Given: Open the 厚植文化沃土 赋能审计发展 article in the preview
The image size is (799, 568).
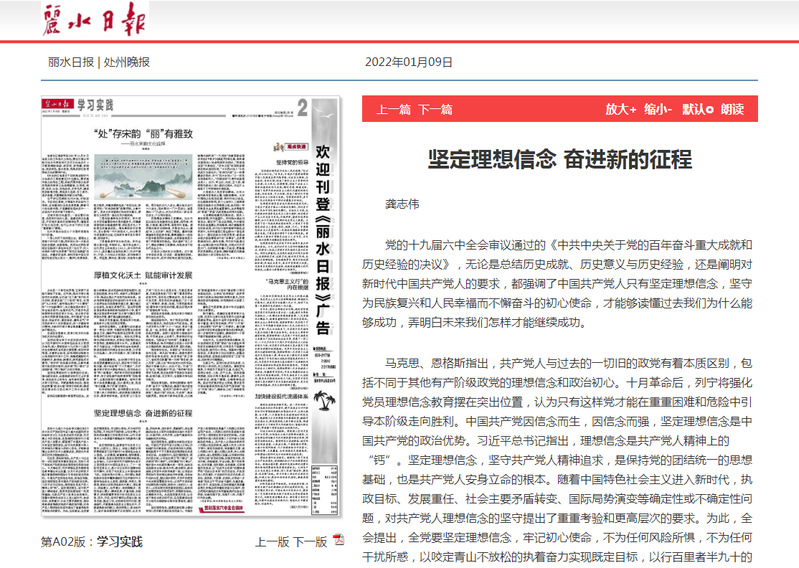Looking at the screenshot, I should click(142, 273).
